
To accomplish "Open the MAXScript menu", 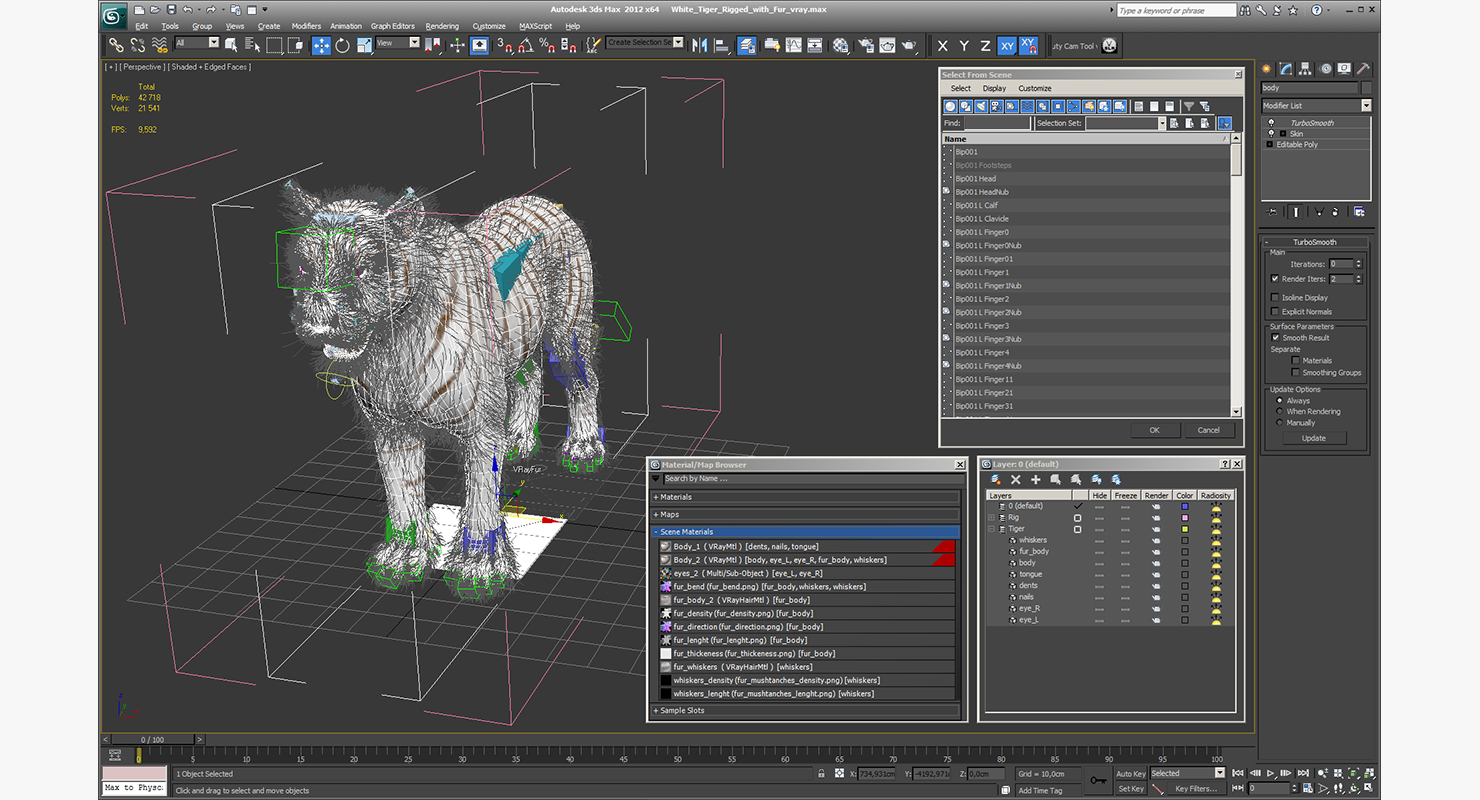I will [535, 26].
